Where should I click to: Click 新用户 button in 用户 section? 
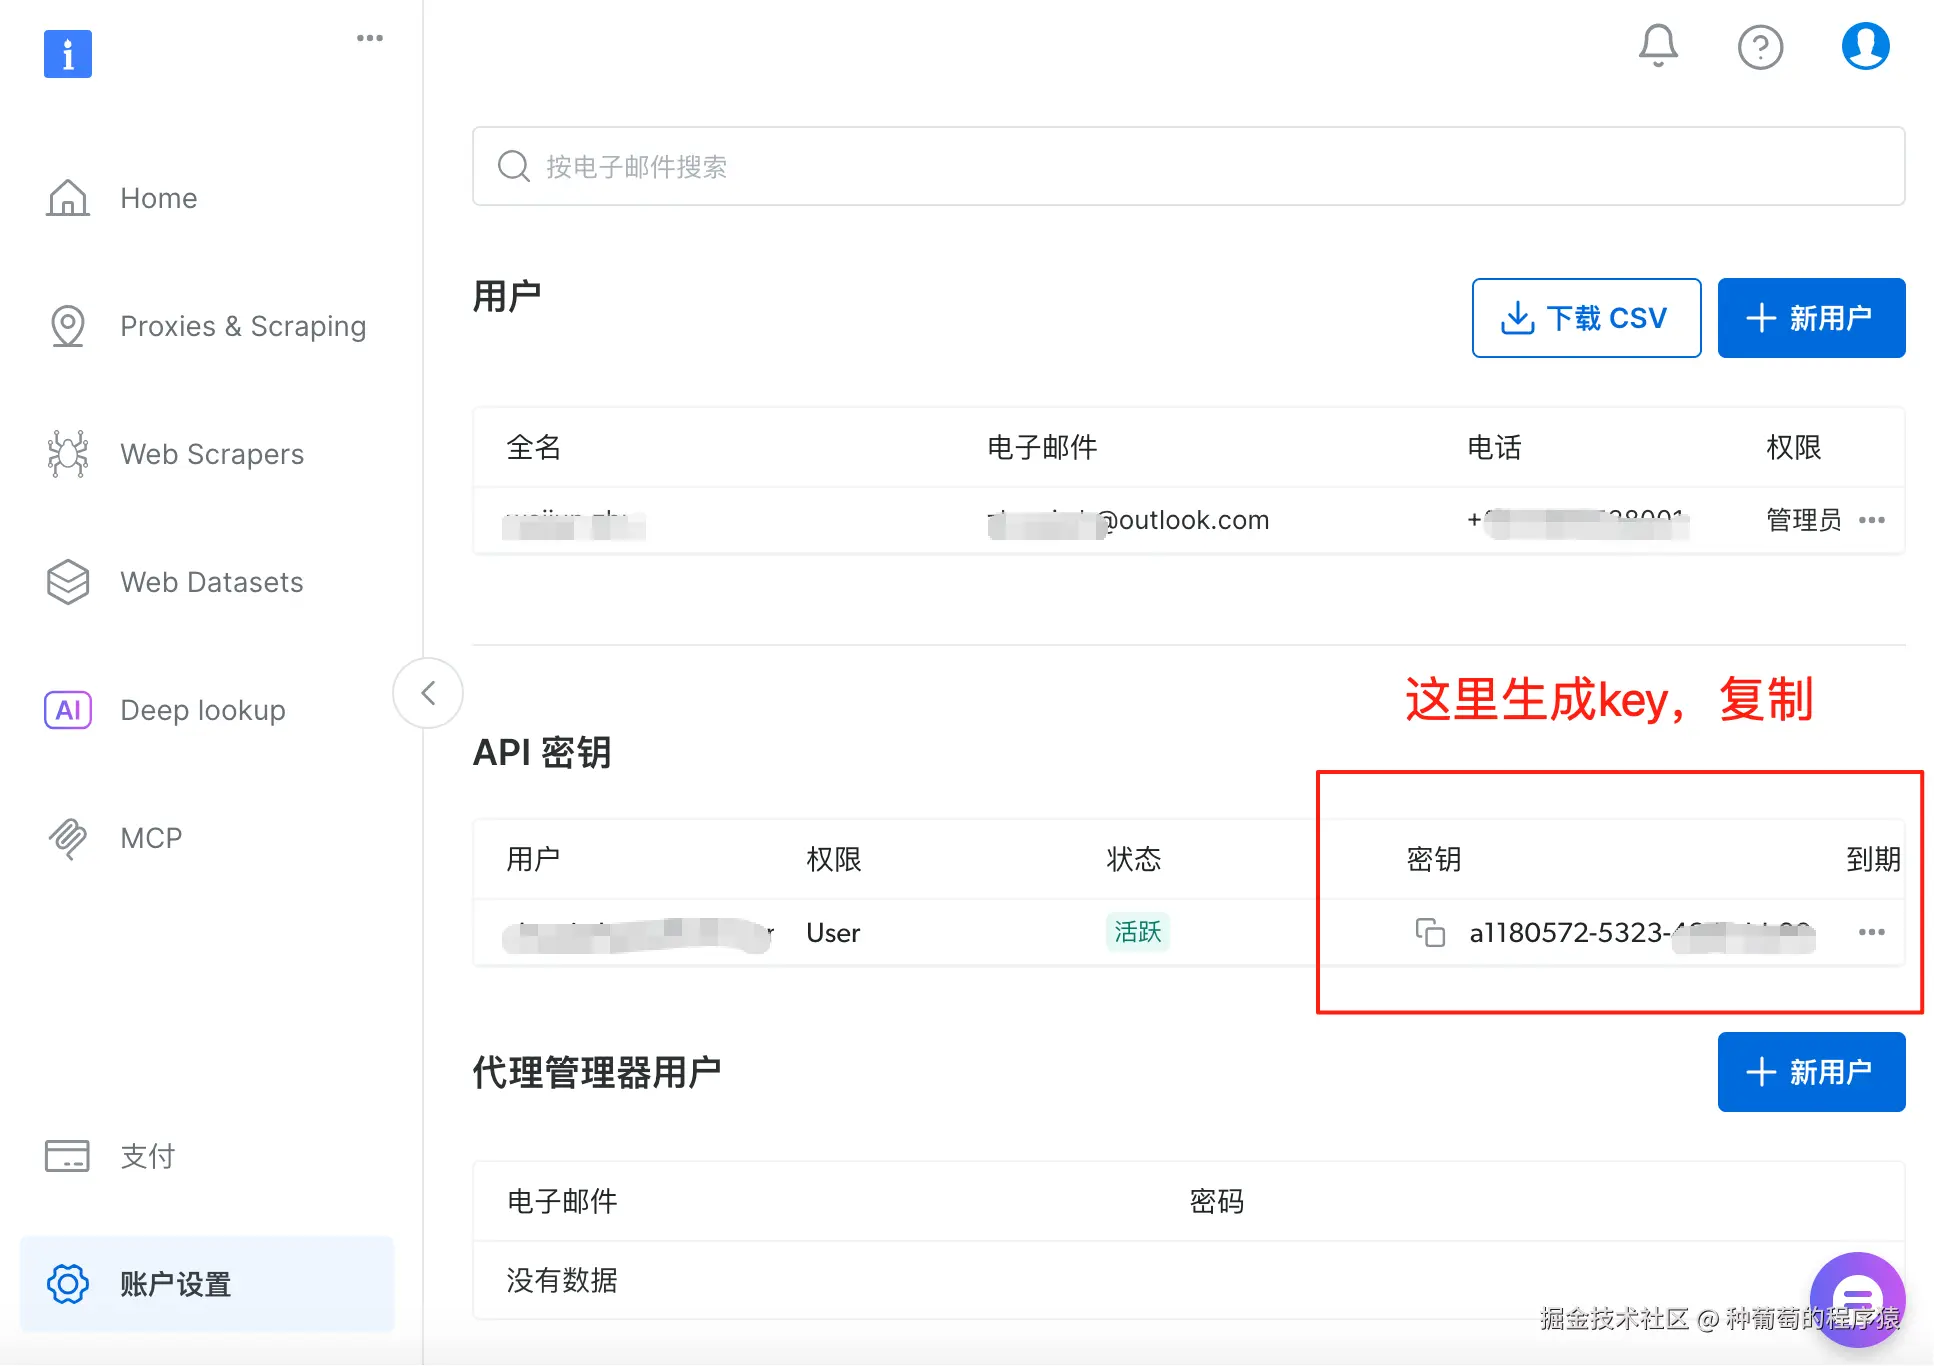[x=1811, y=318]
